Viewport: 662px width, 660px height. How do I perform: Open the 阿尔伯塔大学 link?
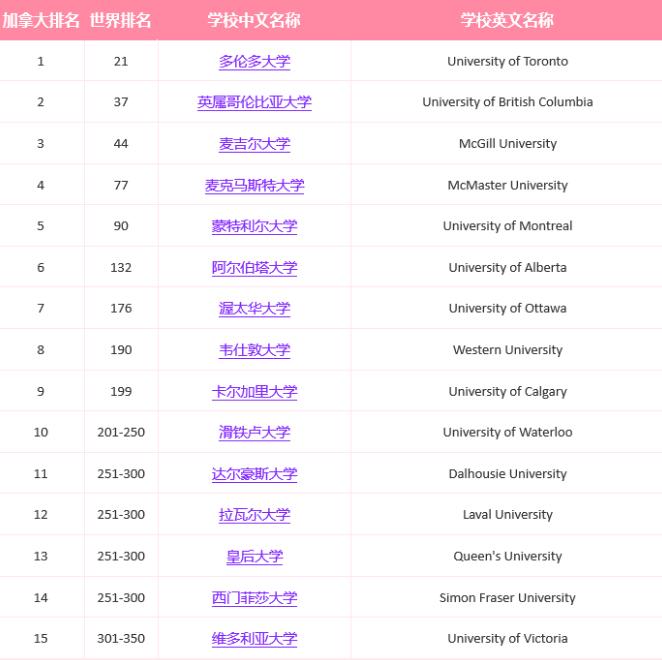click(254, 268)
